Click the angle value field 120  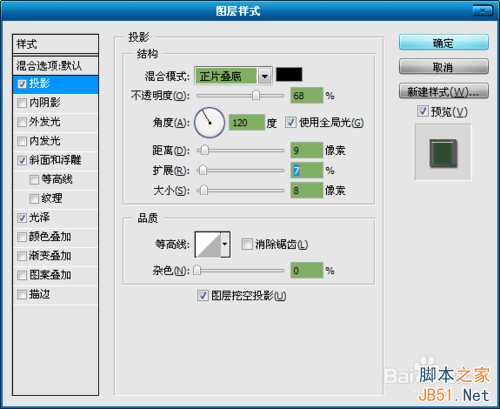(246, 123)
